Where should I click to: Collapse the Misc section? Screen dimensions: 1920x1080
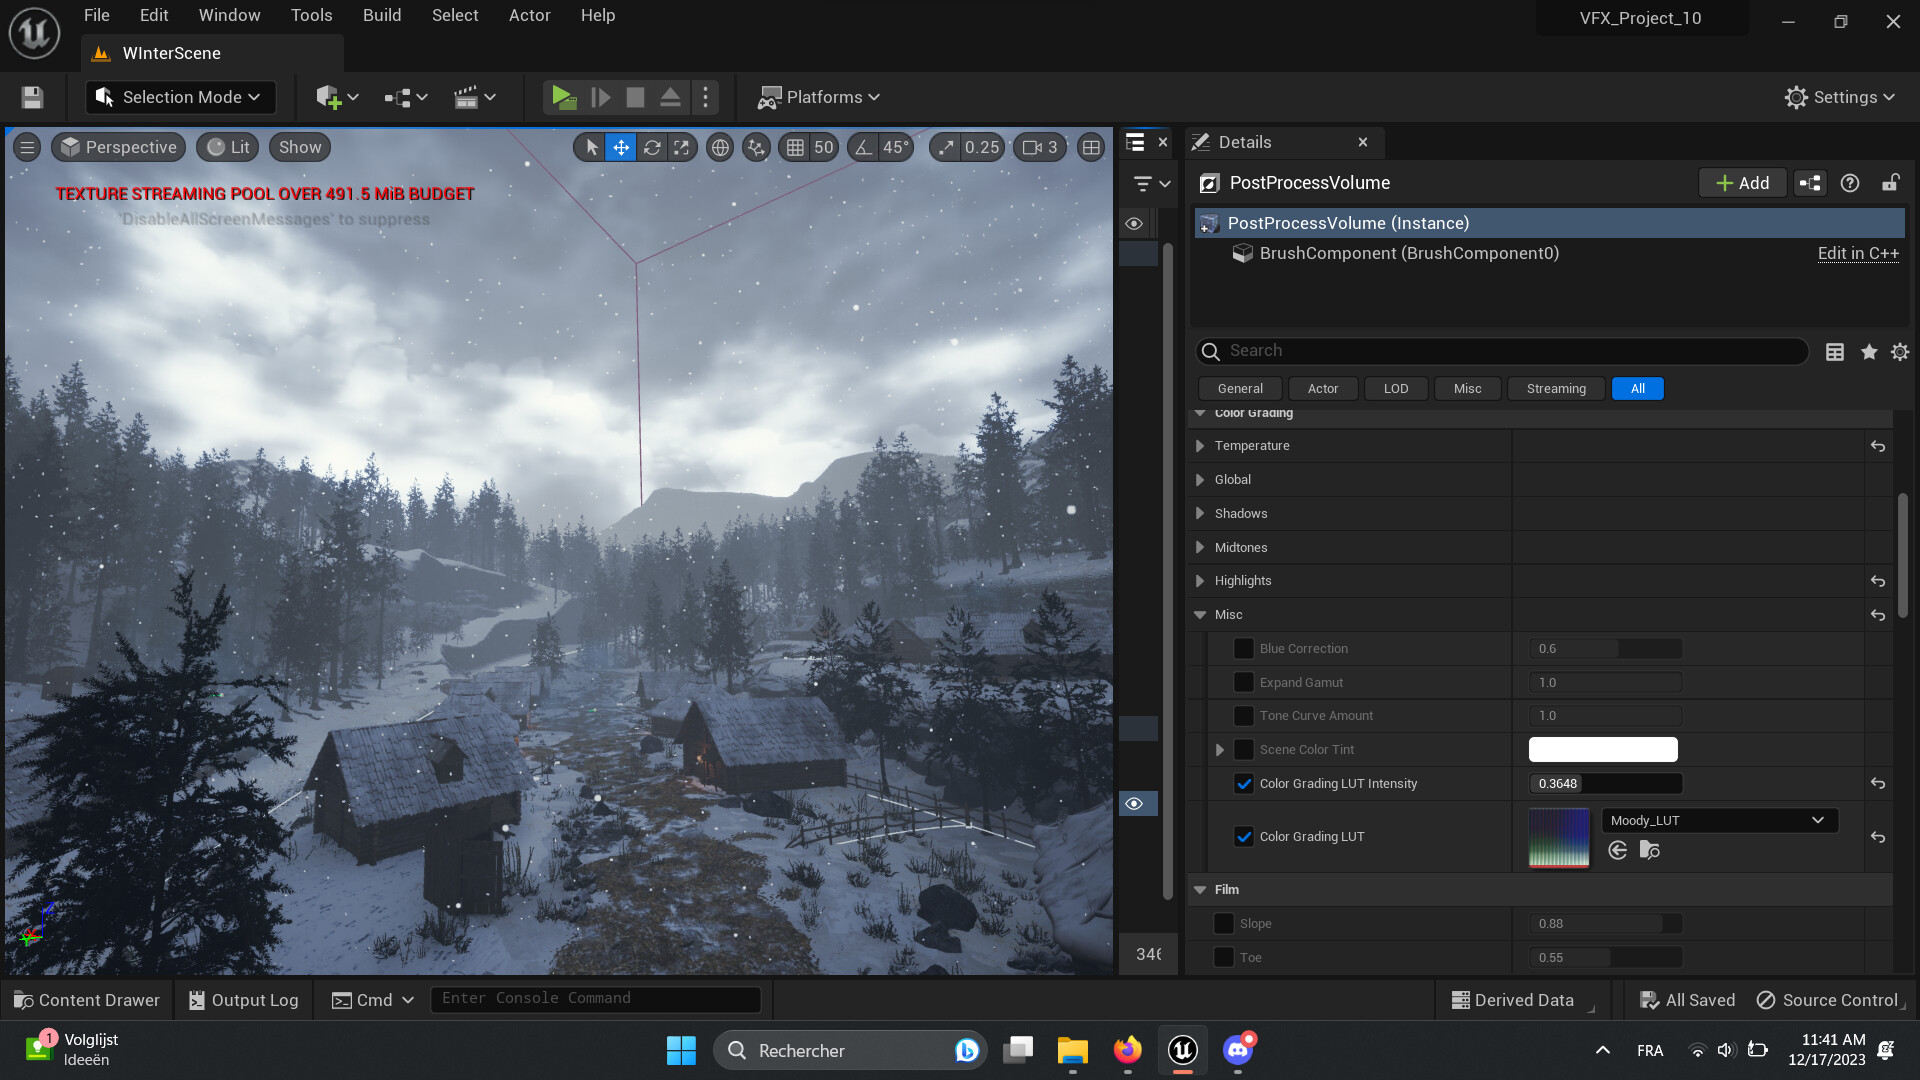(1200, 614)
